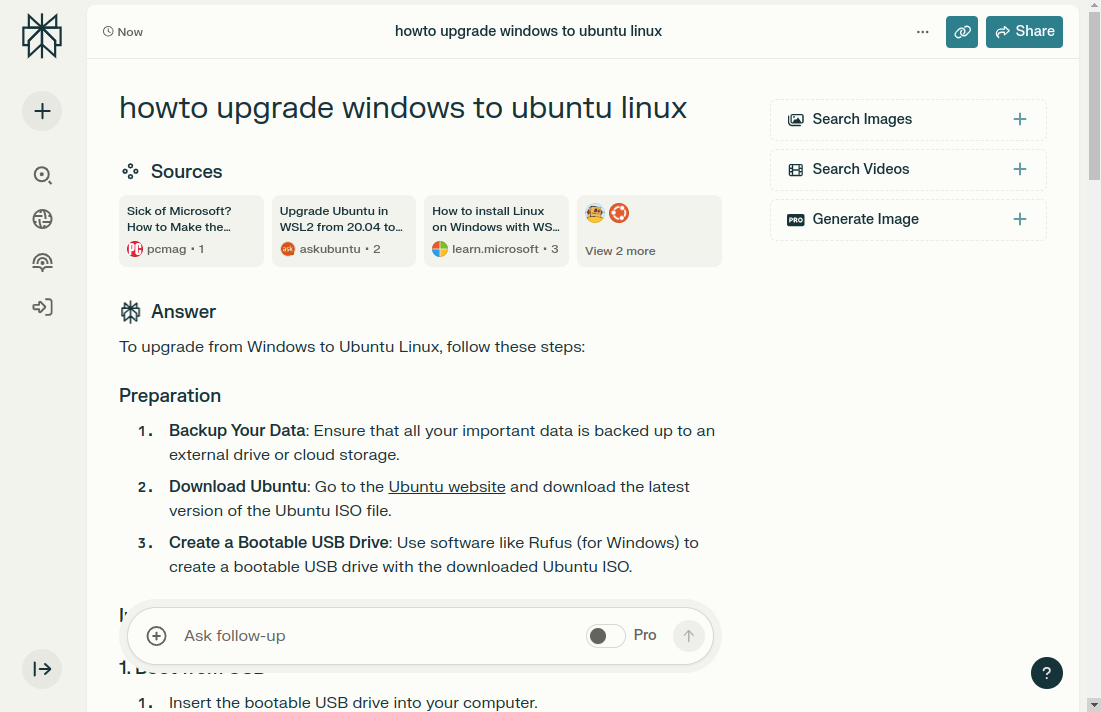Click the Share button
The image size is (1101, 712).
pyautogui.click(x=1024, y=32)
